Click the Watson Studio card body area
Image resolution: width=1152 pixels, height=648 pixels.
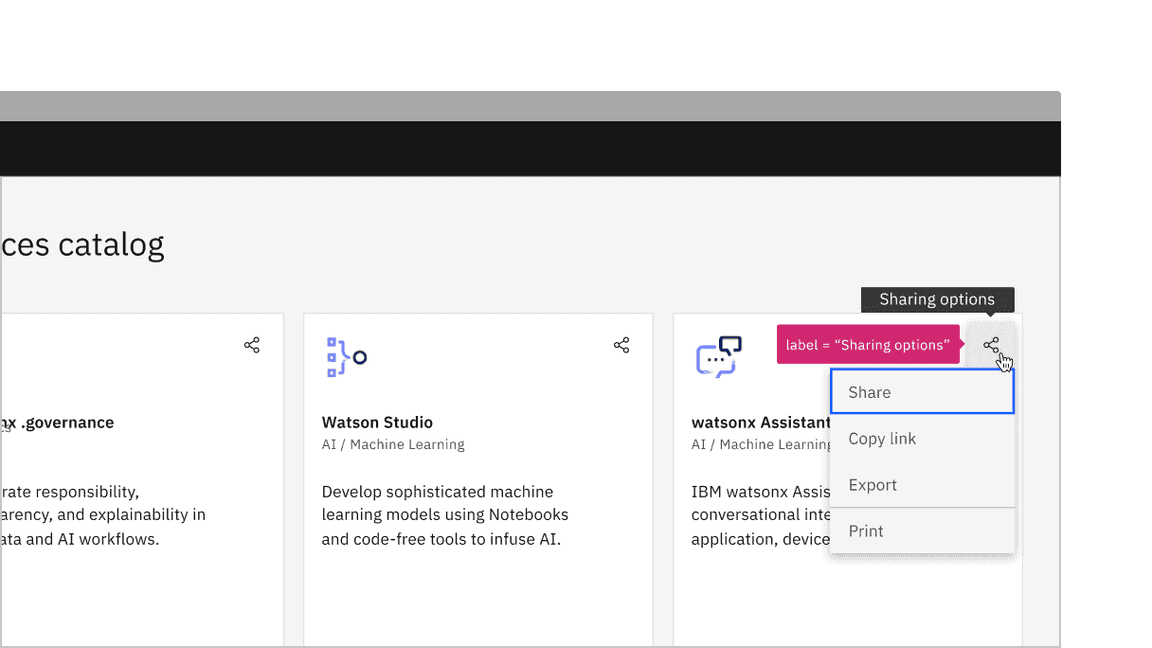point(445,515)
